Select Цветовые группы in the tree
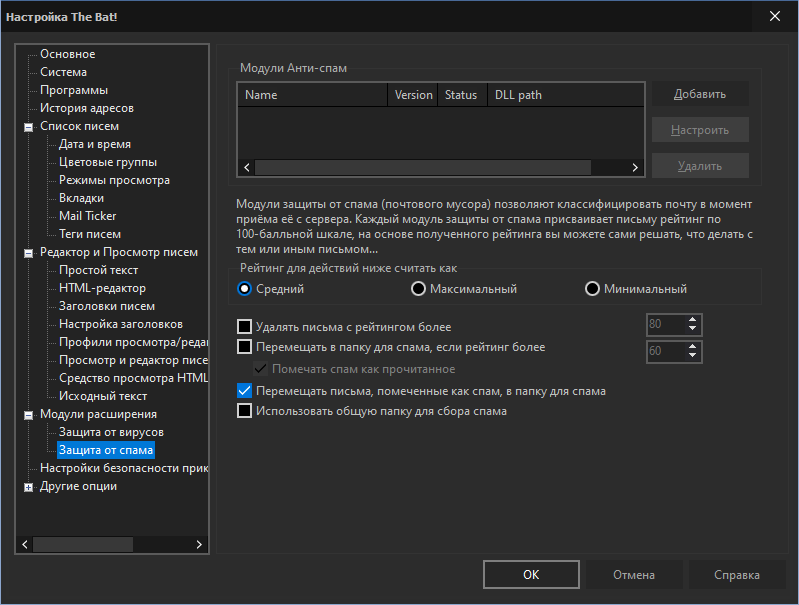 (x=108, y=162)
